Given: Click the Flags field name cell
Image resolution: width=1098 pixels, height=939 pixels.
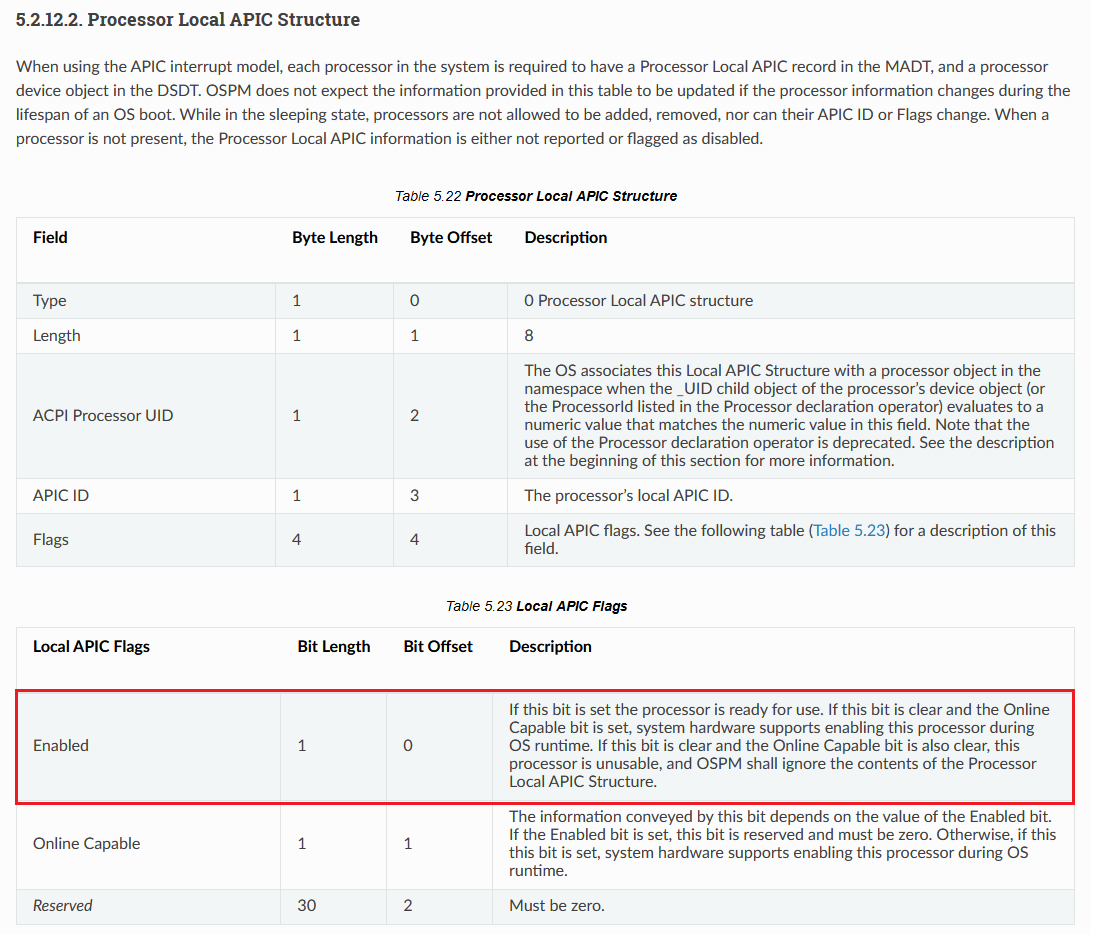Looking at the screenshot, I should tap(51, 540).
